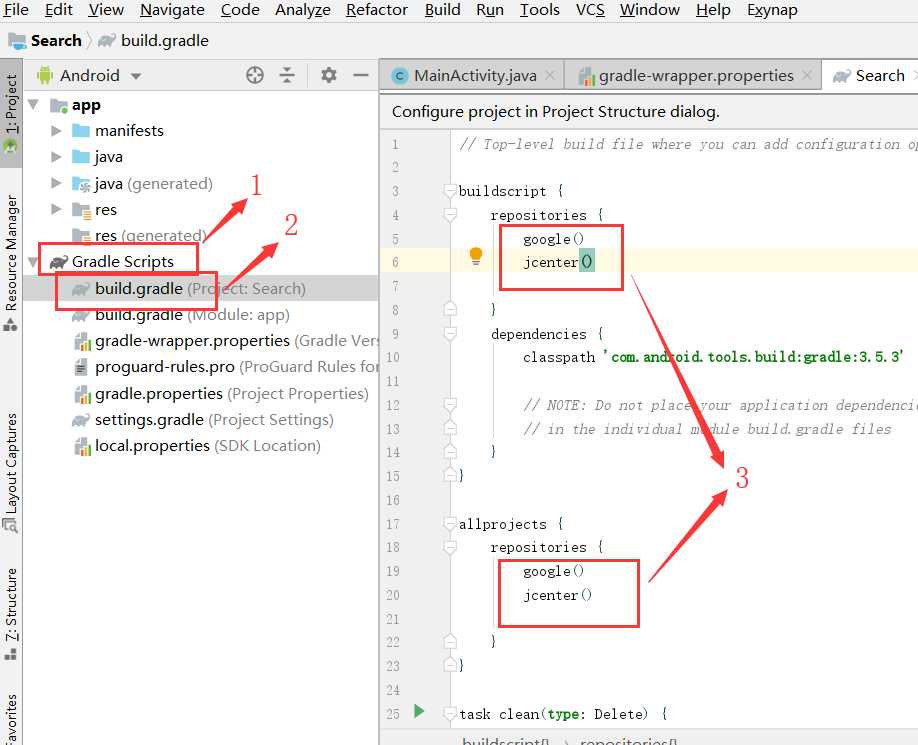The width and height of the screenshot is (918, 745).
Task: Fold the allprojects block at line 17
Action: click(450, 524)
